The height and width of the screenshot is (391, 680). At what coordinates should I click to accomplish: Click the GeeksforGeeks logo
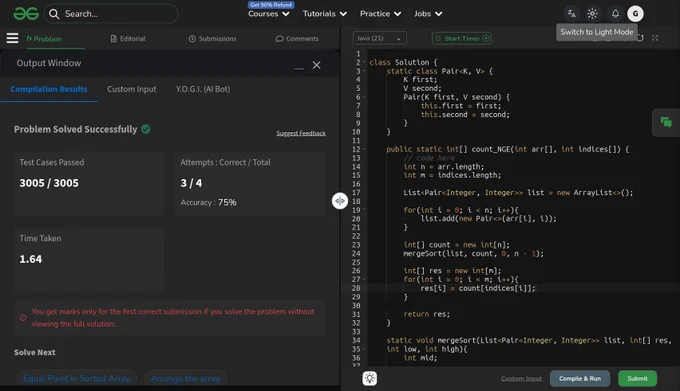tap(26, 14)
